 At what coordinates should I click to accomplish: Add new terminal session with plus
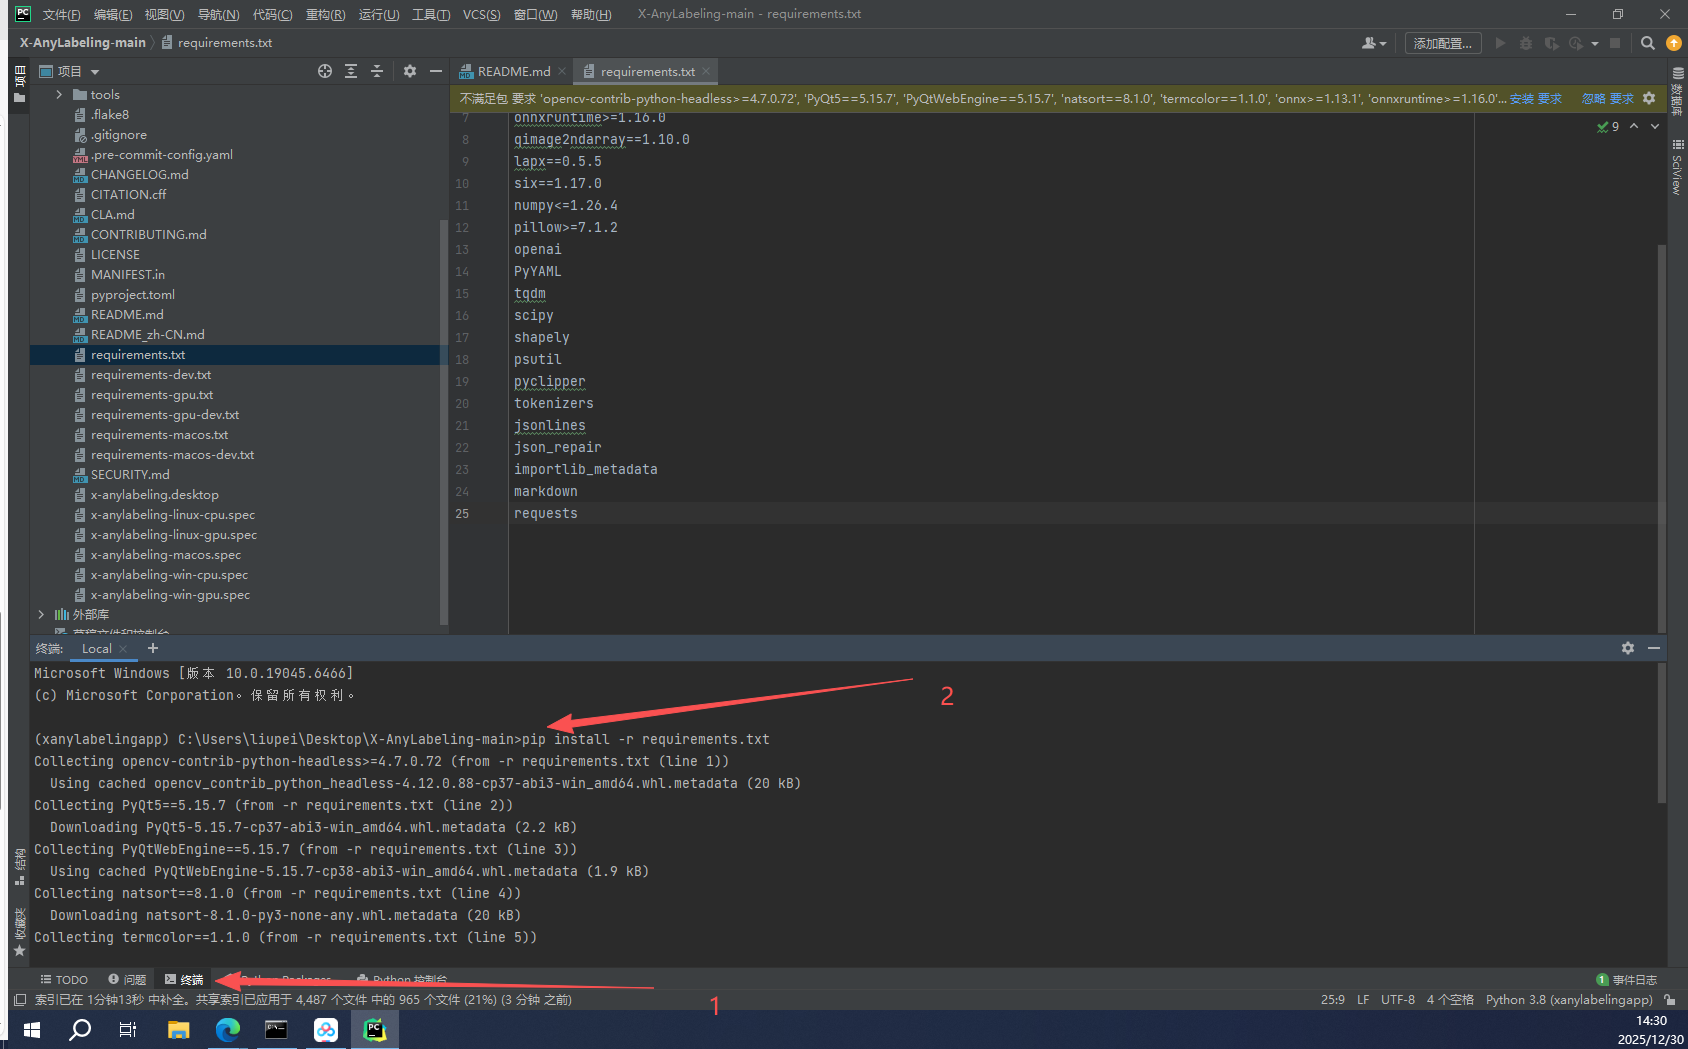[153, 648]
